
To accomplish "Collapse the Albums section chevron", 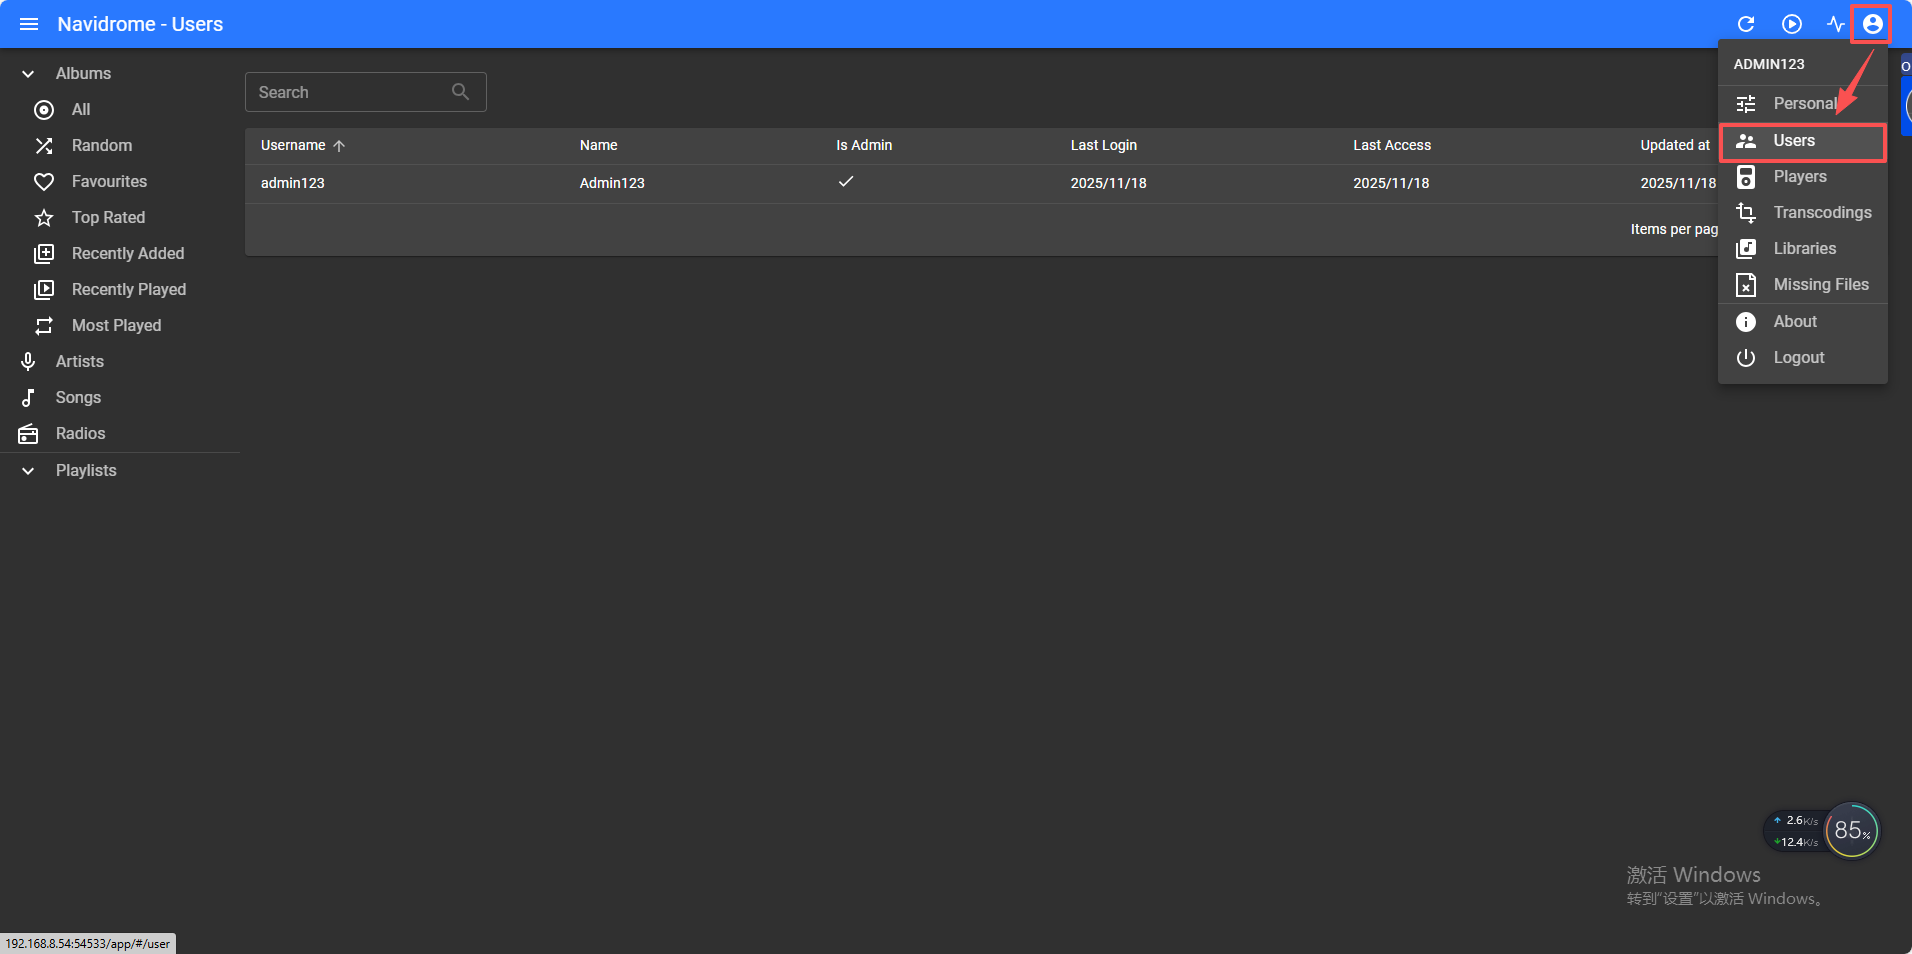I will tap(28, 74).
